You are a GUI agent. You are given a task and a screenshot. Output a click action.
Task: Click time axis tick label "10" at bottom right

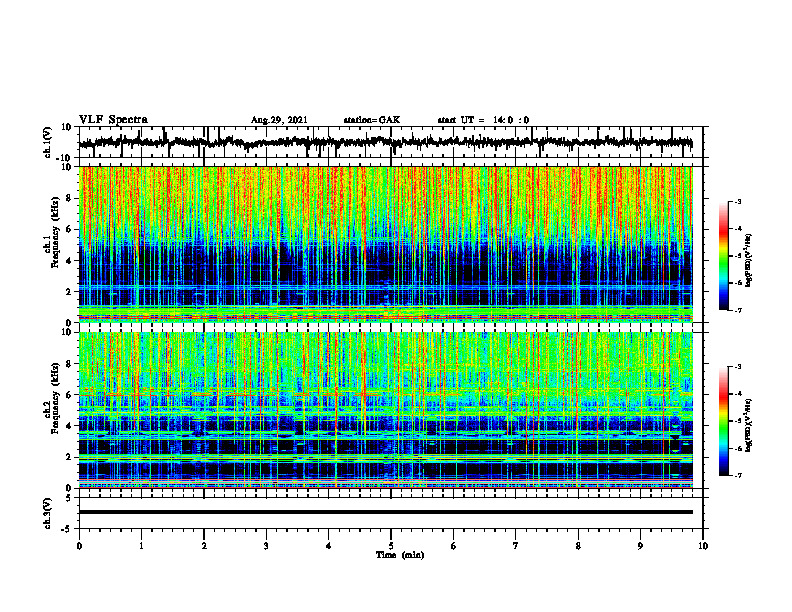[x=703, y=546]
